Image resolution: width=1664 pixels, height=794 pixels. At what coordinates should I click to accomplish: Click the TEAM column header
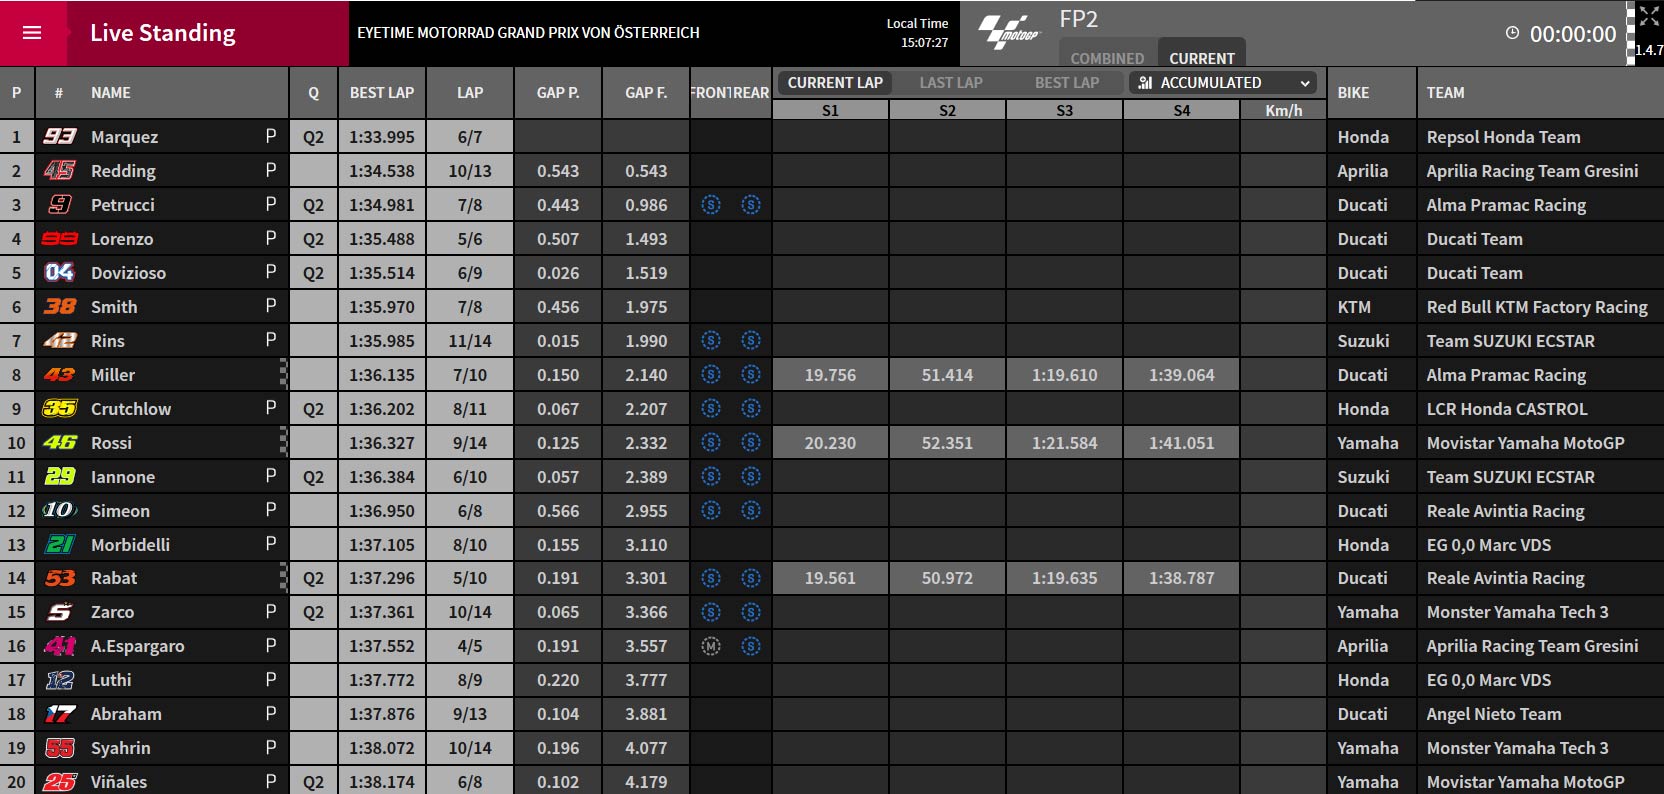(1541, 93)
